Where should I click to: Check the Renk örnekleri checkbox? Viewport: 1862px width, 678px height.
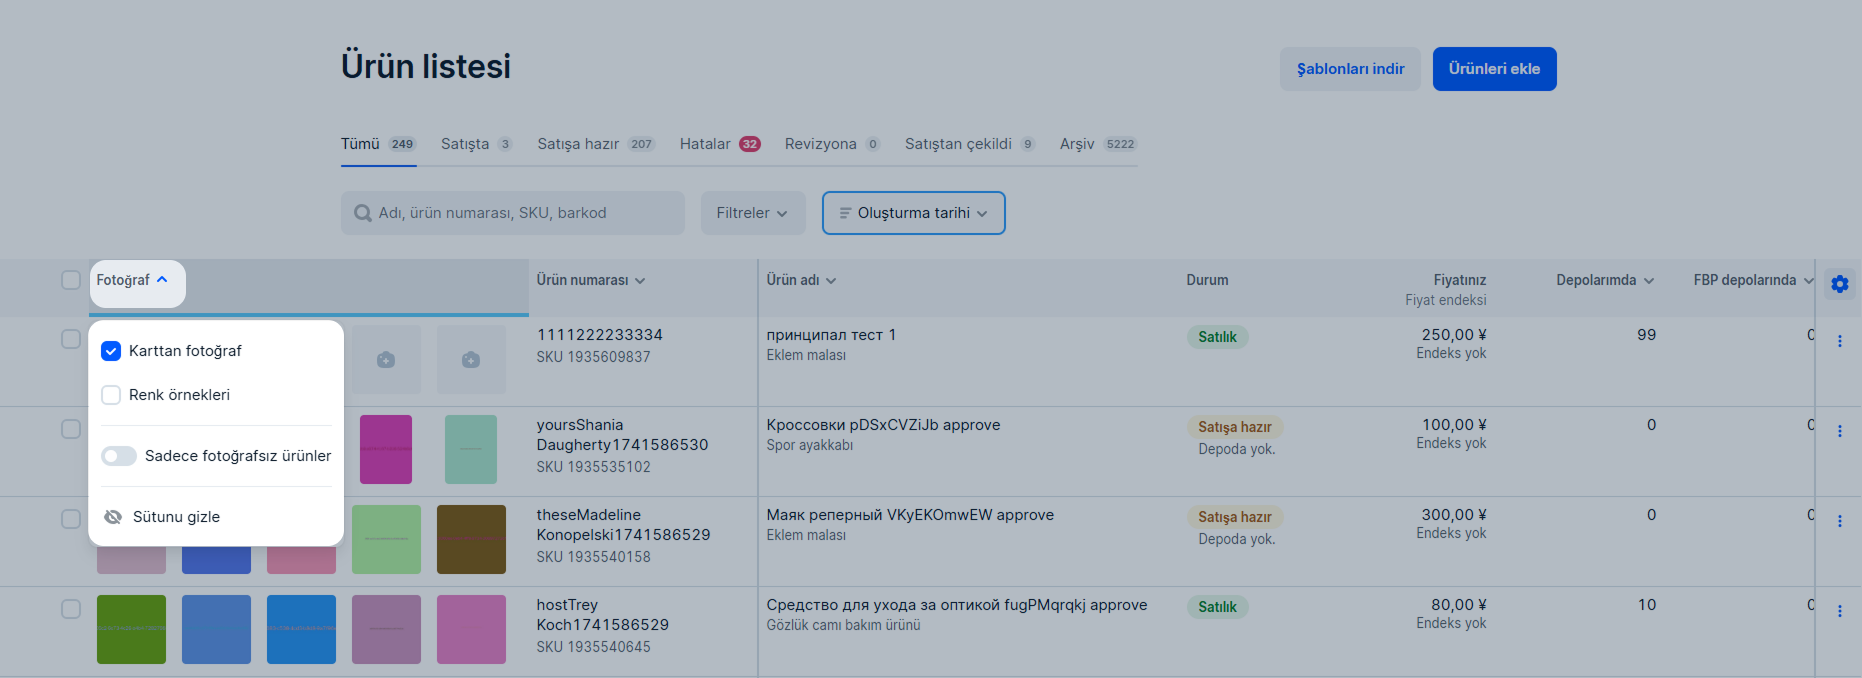point(111,395)
